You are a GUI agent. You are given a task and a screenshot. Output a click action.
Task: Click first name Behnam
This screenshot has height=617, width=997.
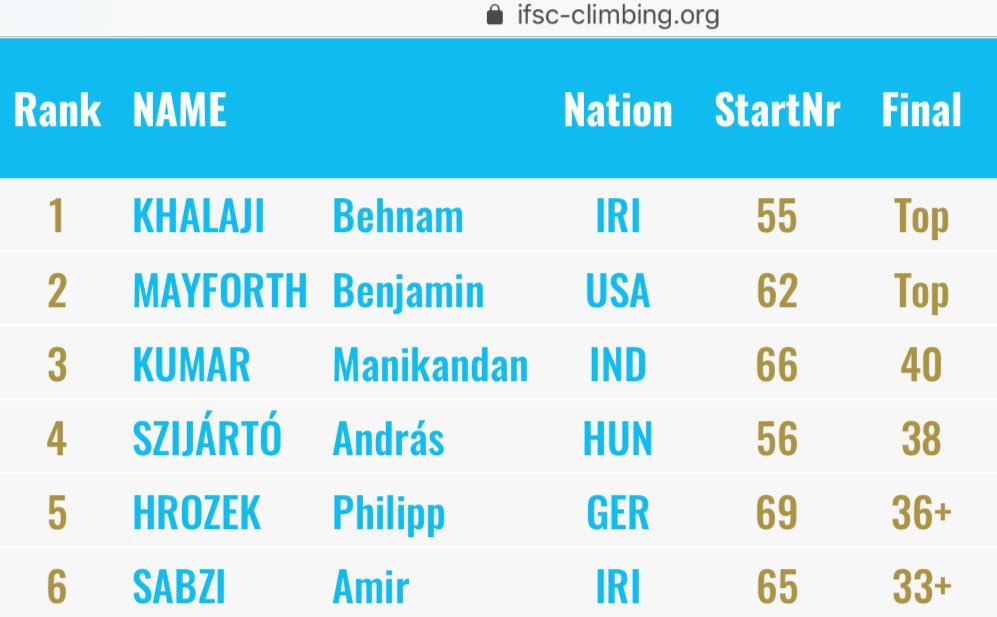click(x=397, y=217)
